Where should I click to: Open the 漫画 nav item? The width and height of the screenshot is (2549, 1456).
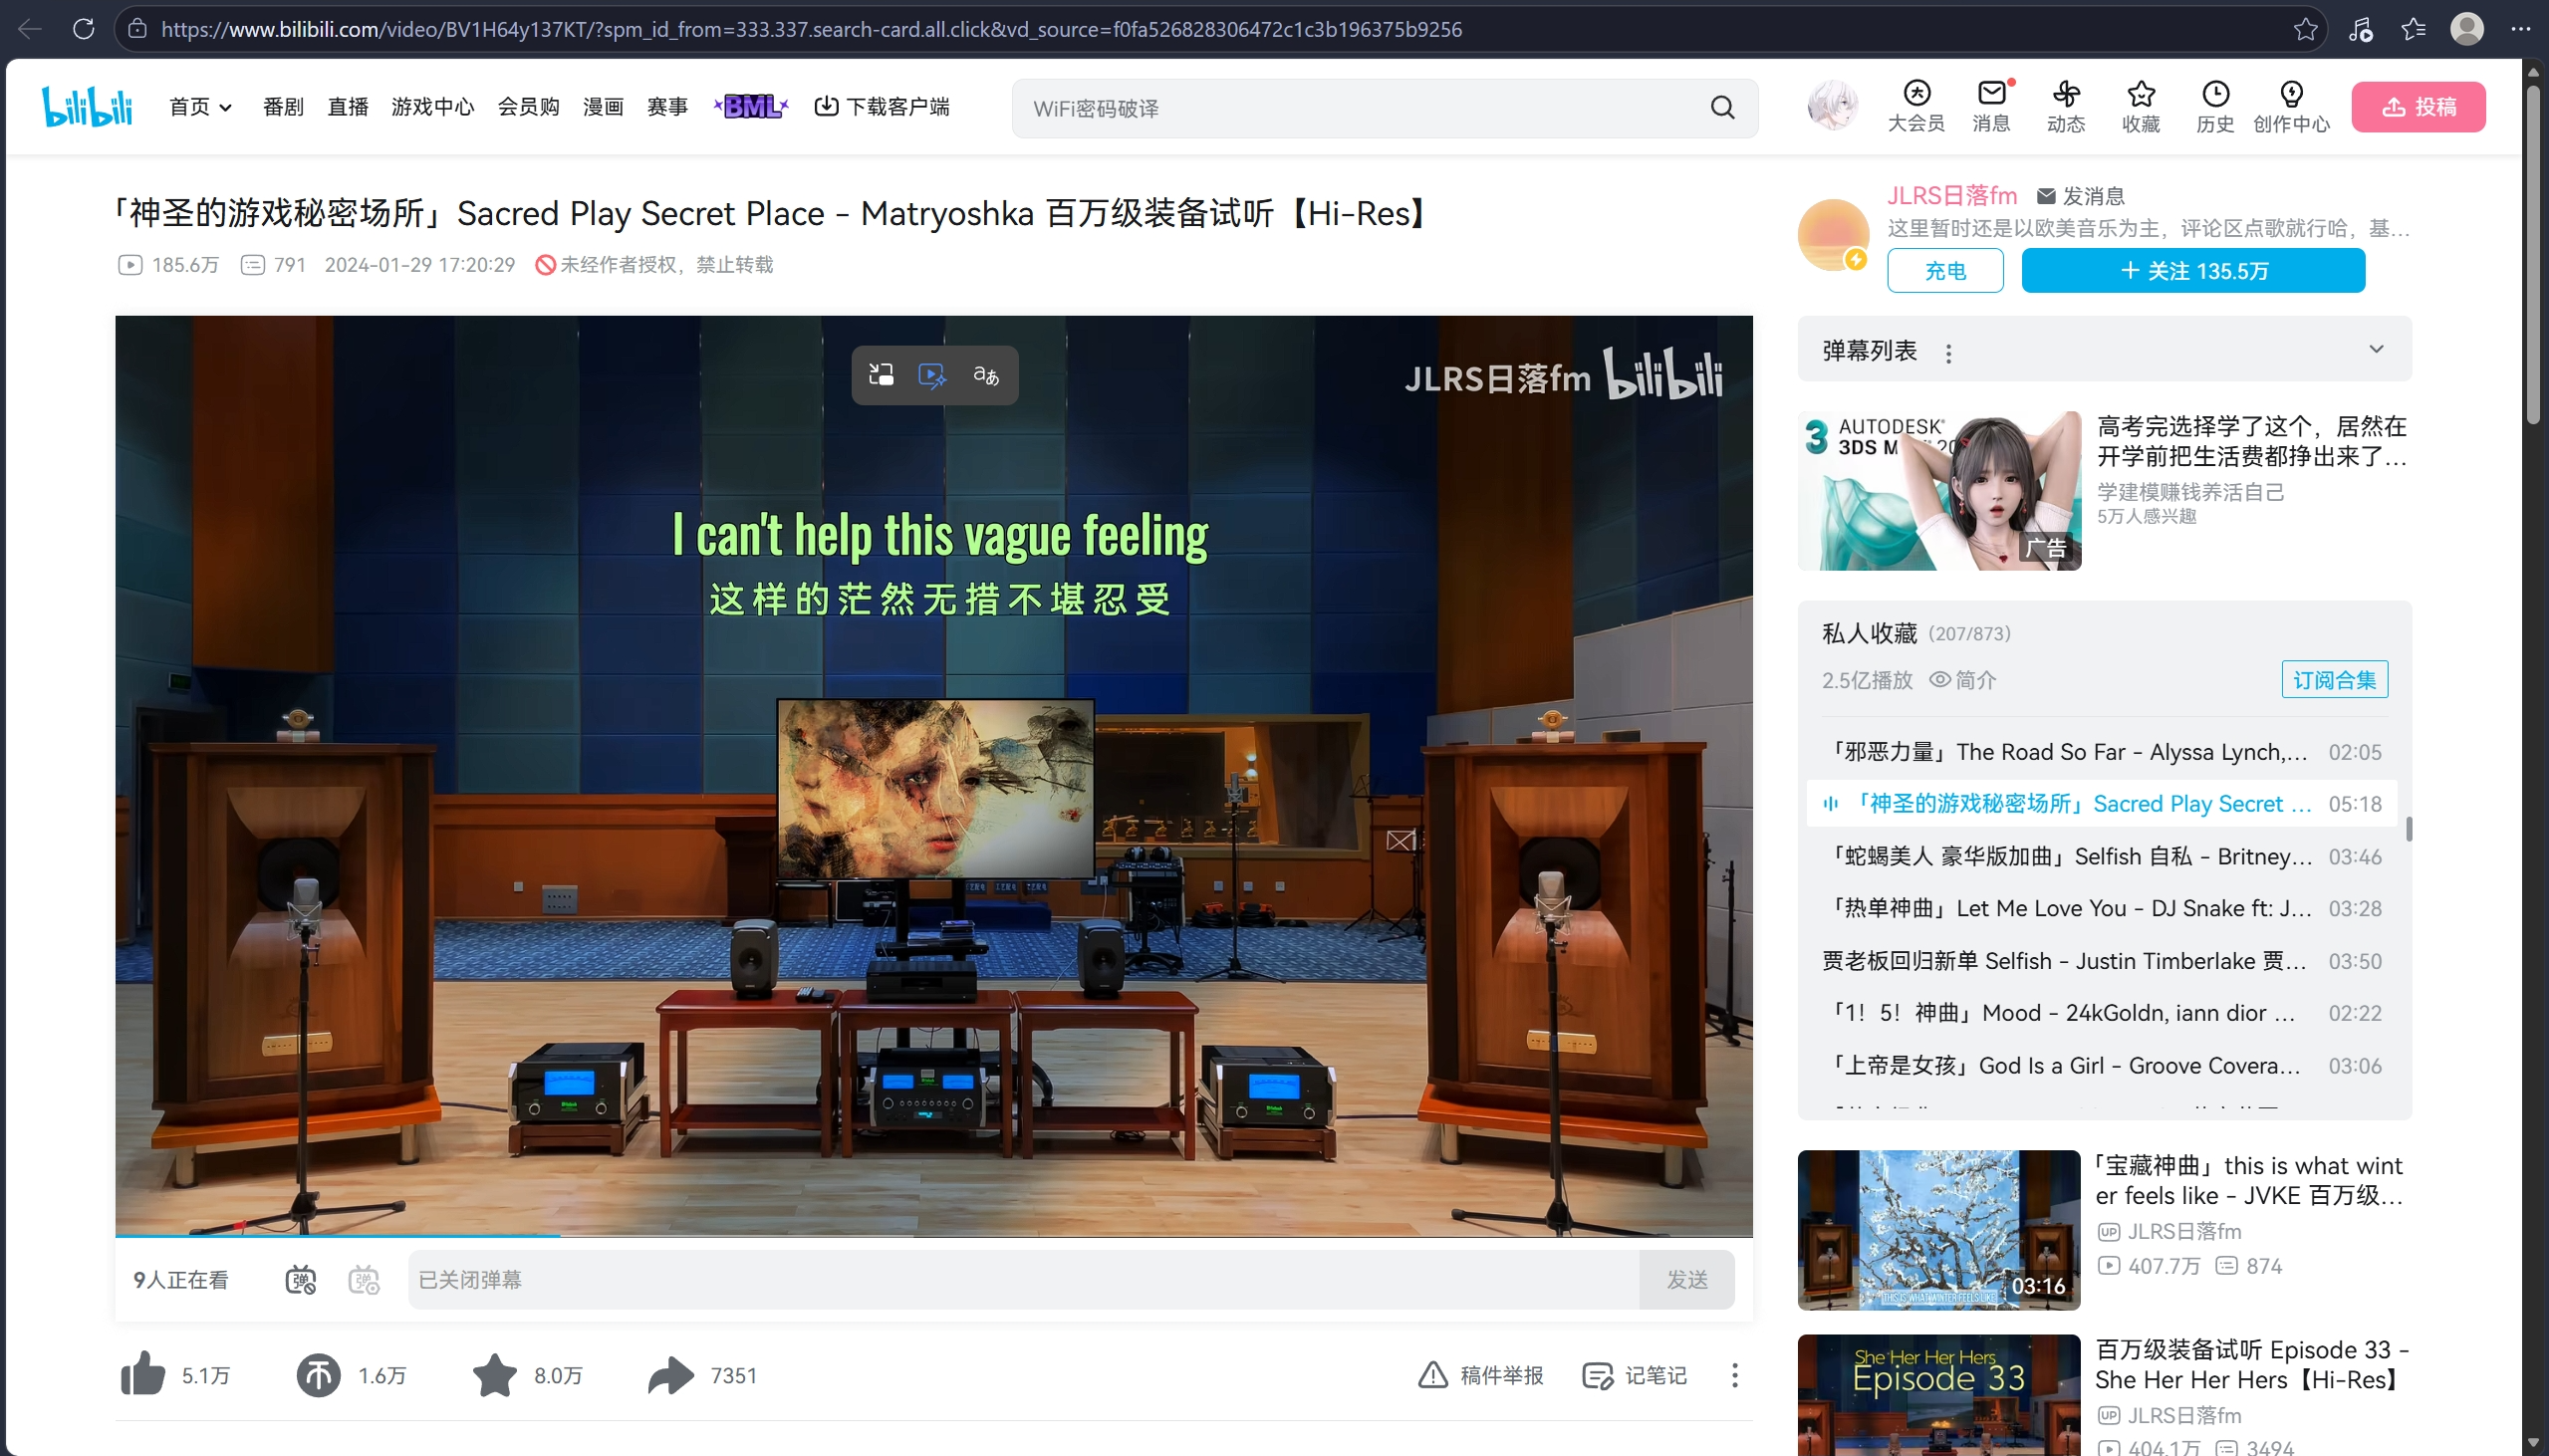point(603,107)
